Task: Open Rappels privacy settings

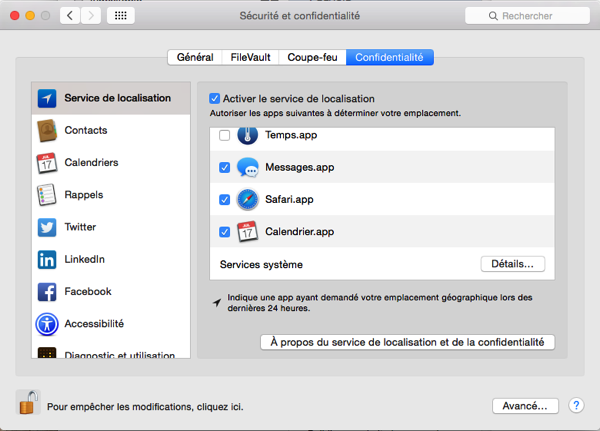Action: click(83, 195)
